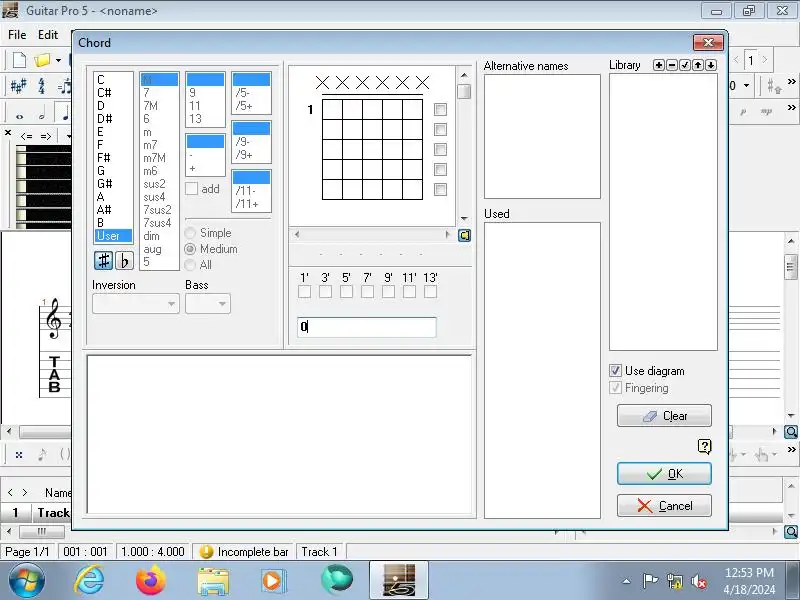This screenshot has height=600, width=800.
Task: Select the Simple radio button
Action: click(x=190, y=233)
